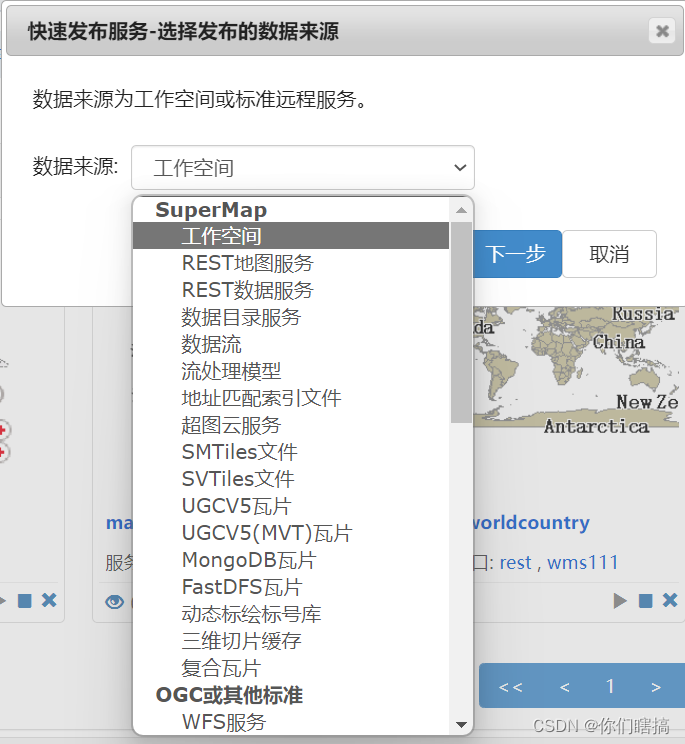Image resolution: width=685 pixels, height=744 pixels.
Task: Select 工作空间 in the dropdown list
Action: 291,236
